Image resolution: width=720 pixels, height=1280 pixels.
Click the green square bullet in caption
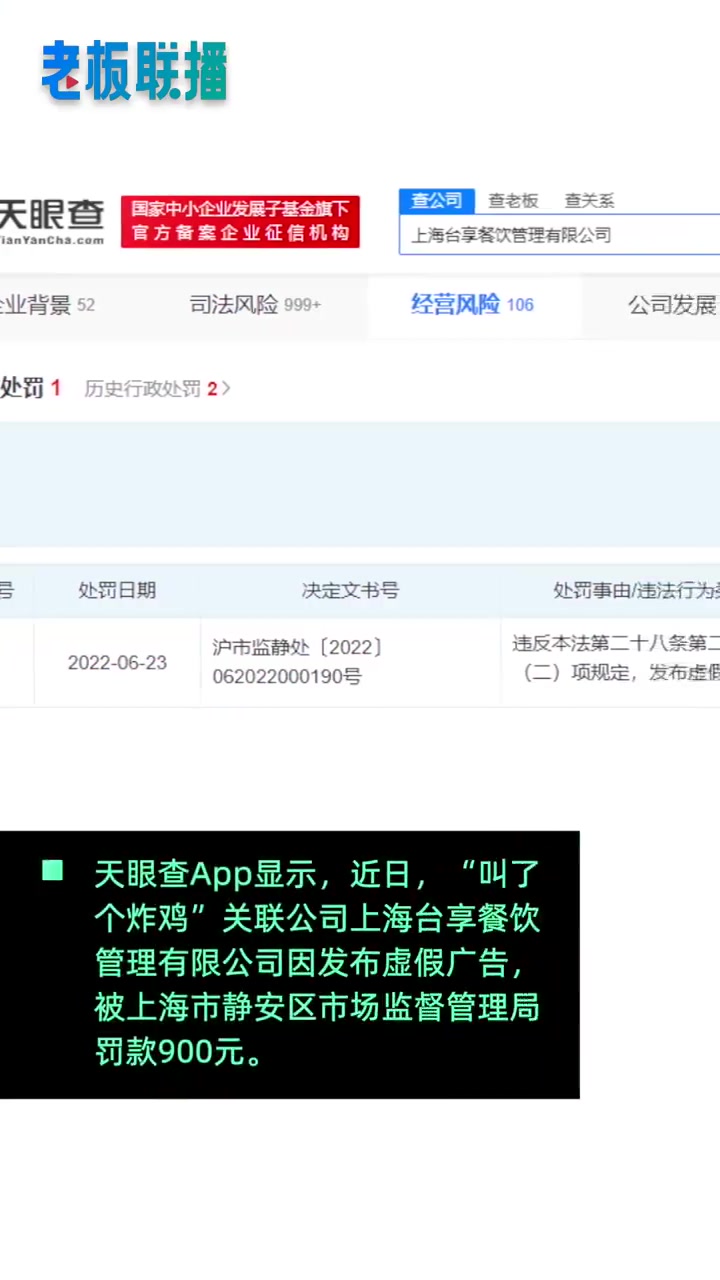point(53,870)
